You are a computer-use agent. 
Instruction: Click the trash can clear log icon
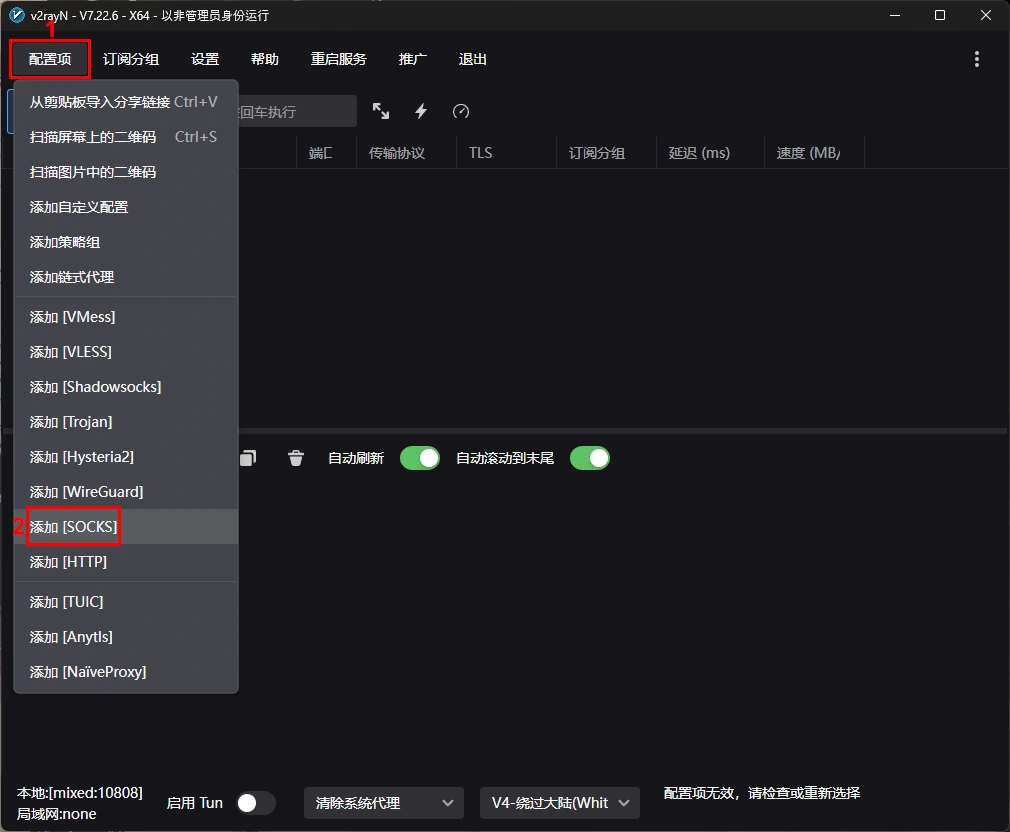pos(296,458)
